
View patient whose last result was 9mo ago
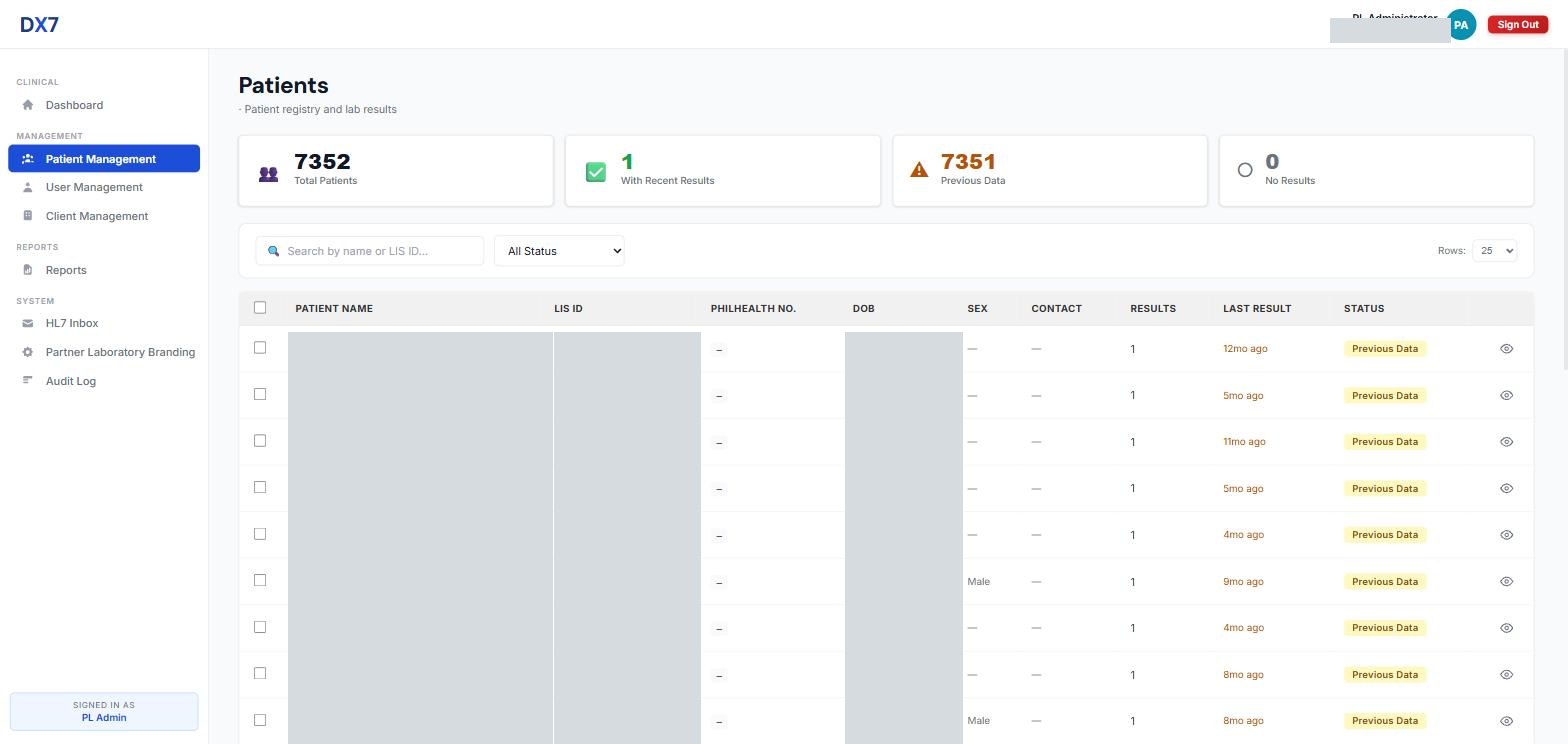[x=1506, y=582]
